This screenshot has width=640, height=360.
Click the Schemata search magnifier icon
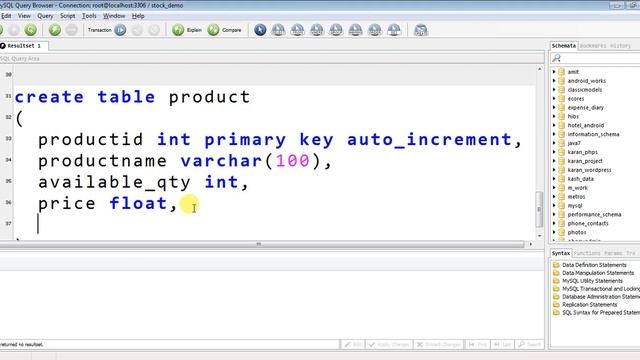(556, 58)
